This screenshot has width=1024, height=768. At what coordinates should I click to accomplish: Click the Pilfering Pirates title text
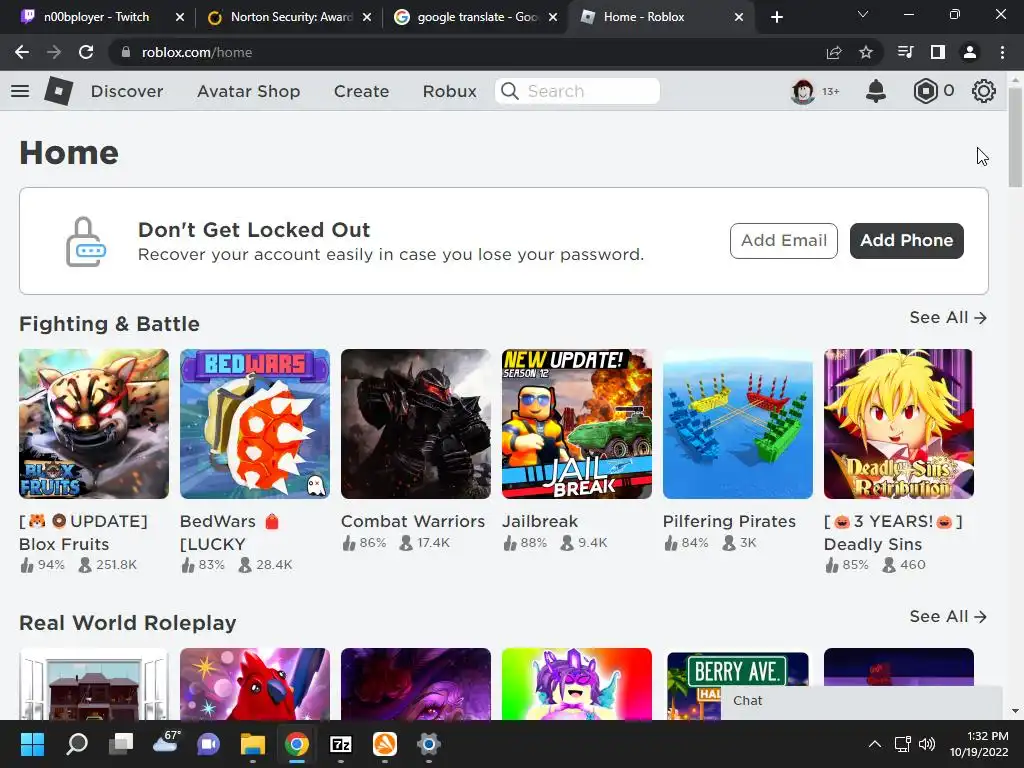(x=729, y=521)
